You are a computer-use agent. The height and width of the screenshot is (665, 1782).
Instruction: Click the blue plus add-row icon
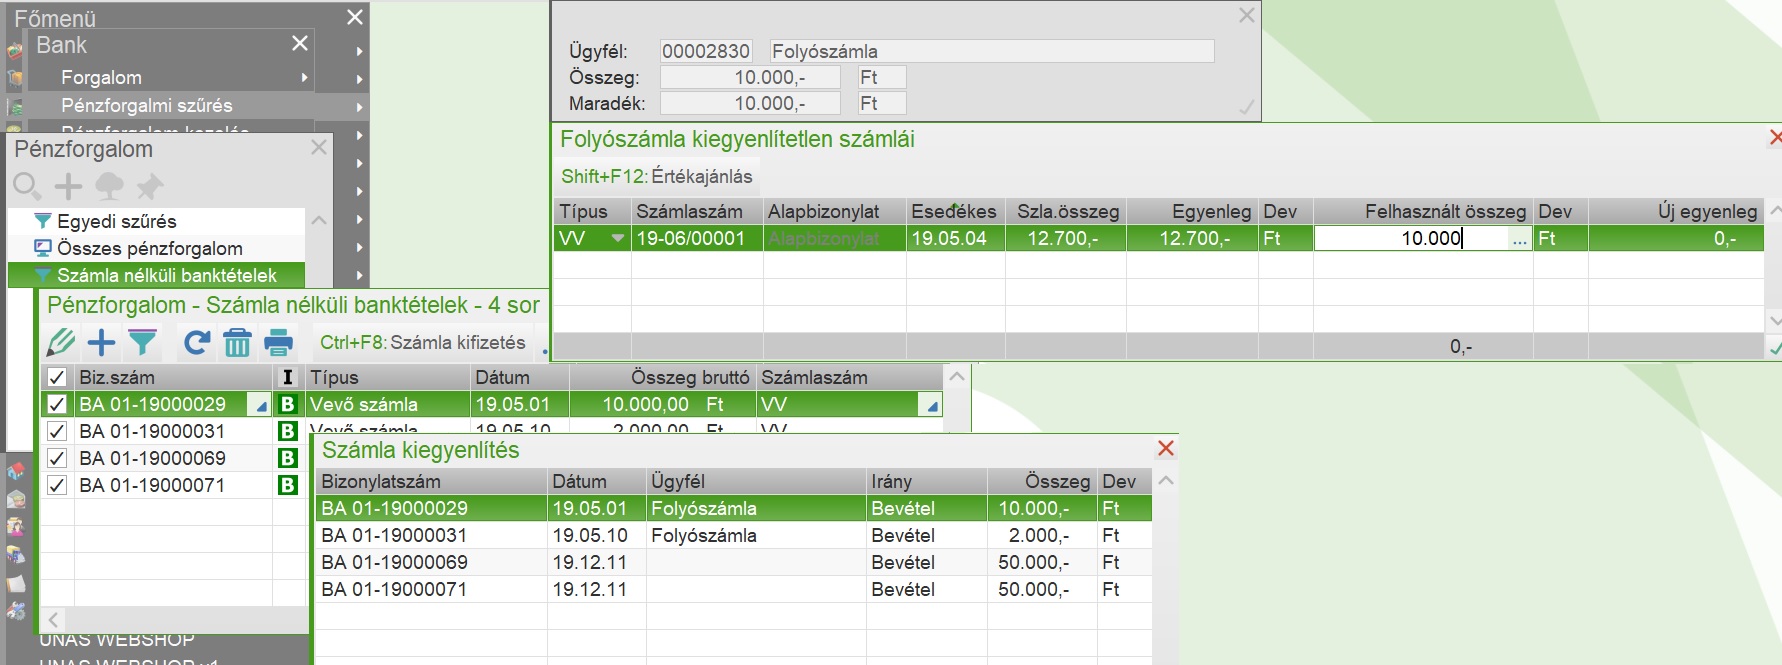point(101,343)
